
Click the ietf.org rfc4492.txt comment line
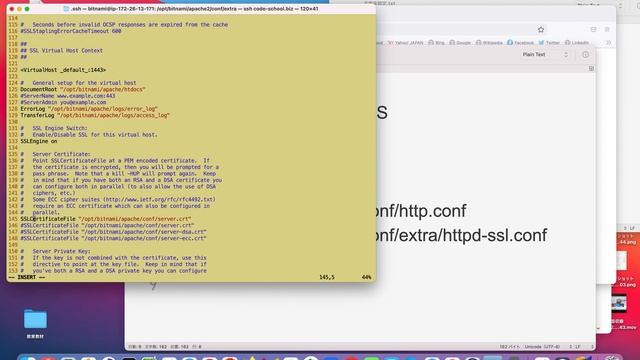pyautogui.click(x=118, y=200)
